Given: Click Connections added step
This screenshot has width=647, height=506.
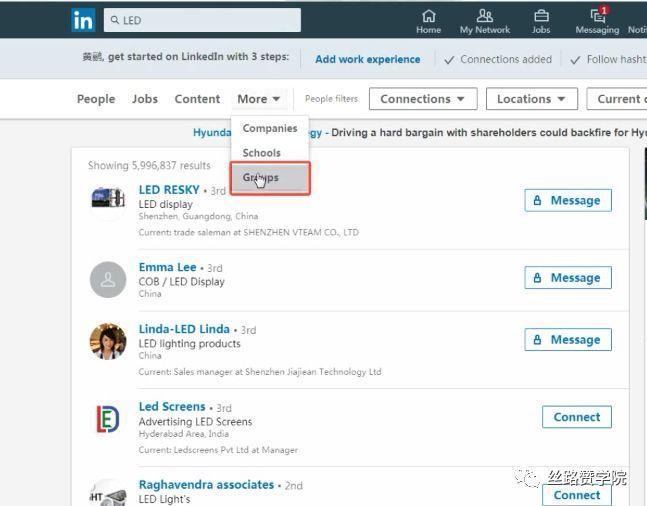Looking at the screenshot, I should 498,59.
